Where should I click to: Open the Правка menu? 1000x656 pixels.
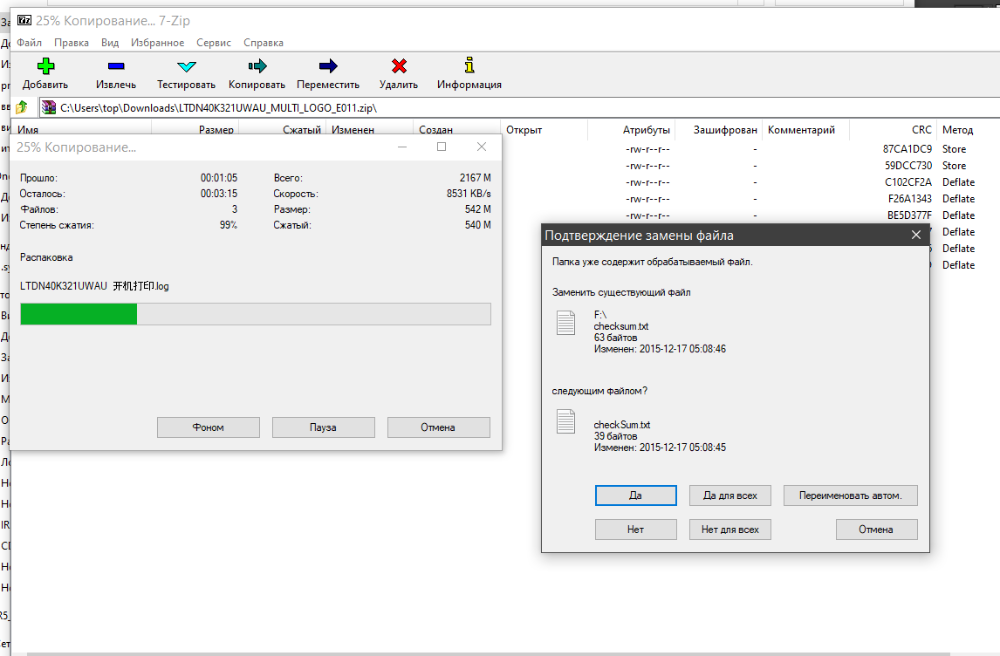(x=71, y=43)
